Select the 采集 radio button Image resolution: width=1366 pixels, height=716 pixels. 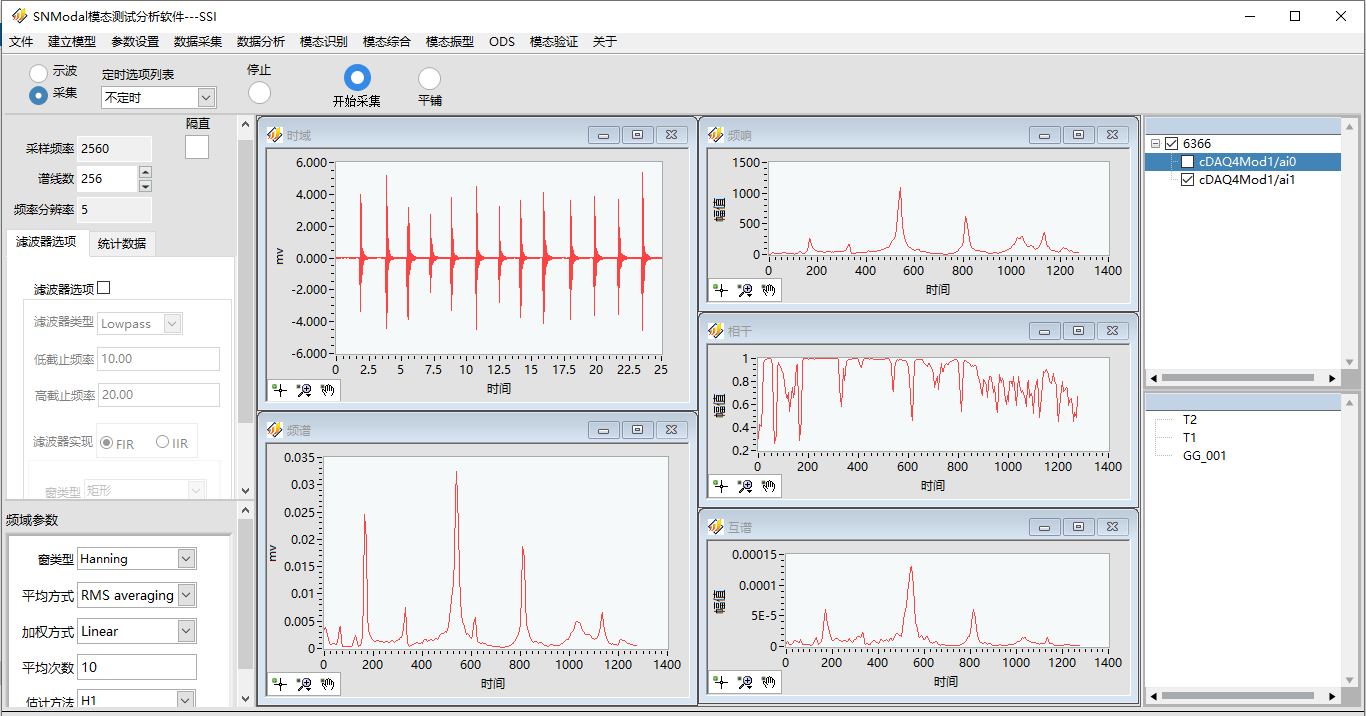(x=38, y=95)
